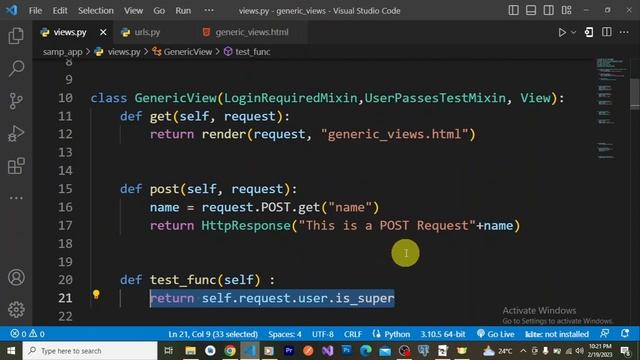This screenshot has width=640, height=360.
Task: Open Customize Layout icon in title bar
Action: 567,10
